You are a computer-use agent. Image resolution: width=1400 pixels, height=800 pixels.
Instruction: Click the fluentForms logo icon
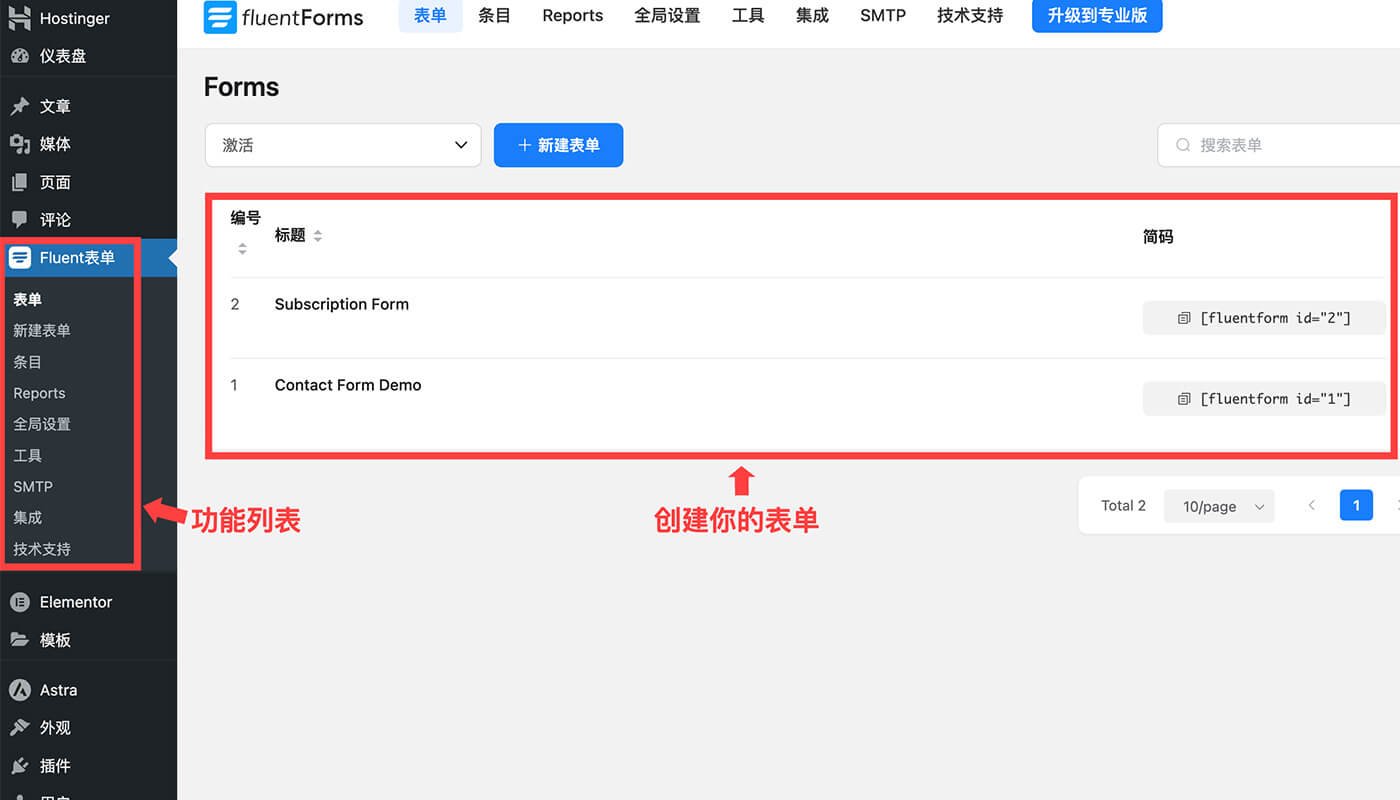point(220,17)
